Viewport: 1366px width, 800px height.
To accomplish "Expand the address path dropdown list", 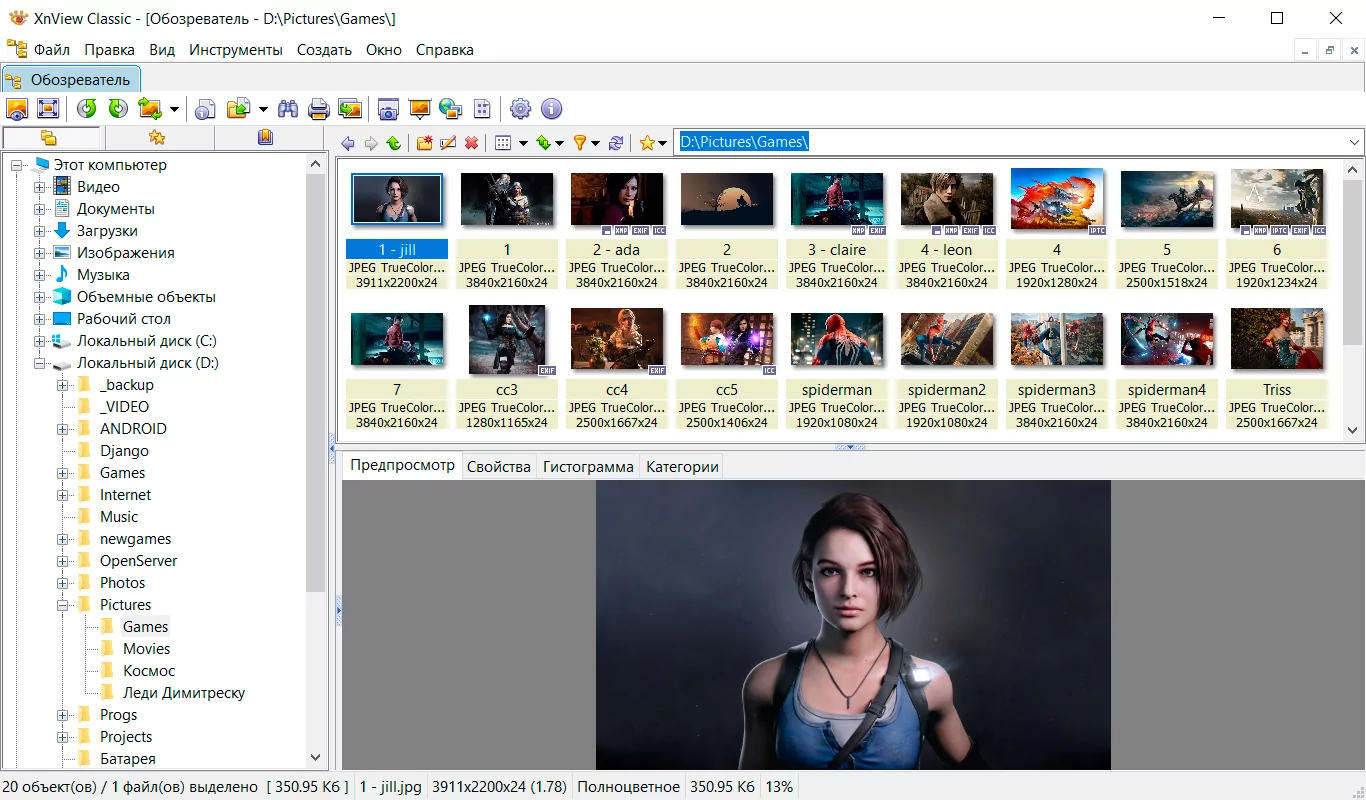I will click(1355, 143).
